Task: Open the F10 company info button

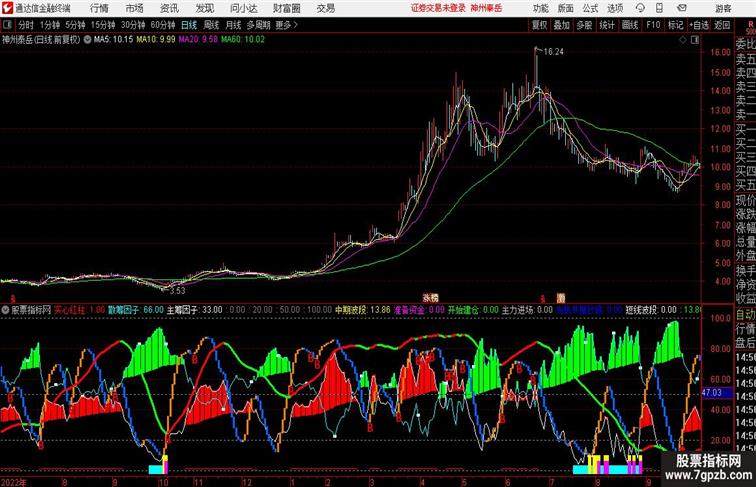Action: 653,25
